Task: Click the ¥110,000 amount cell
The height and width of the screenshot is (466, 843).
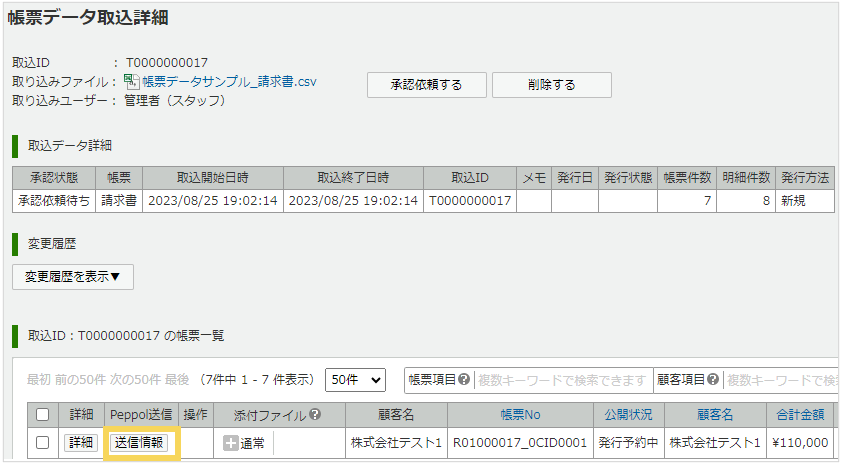Action: (x=800, y=443)
